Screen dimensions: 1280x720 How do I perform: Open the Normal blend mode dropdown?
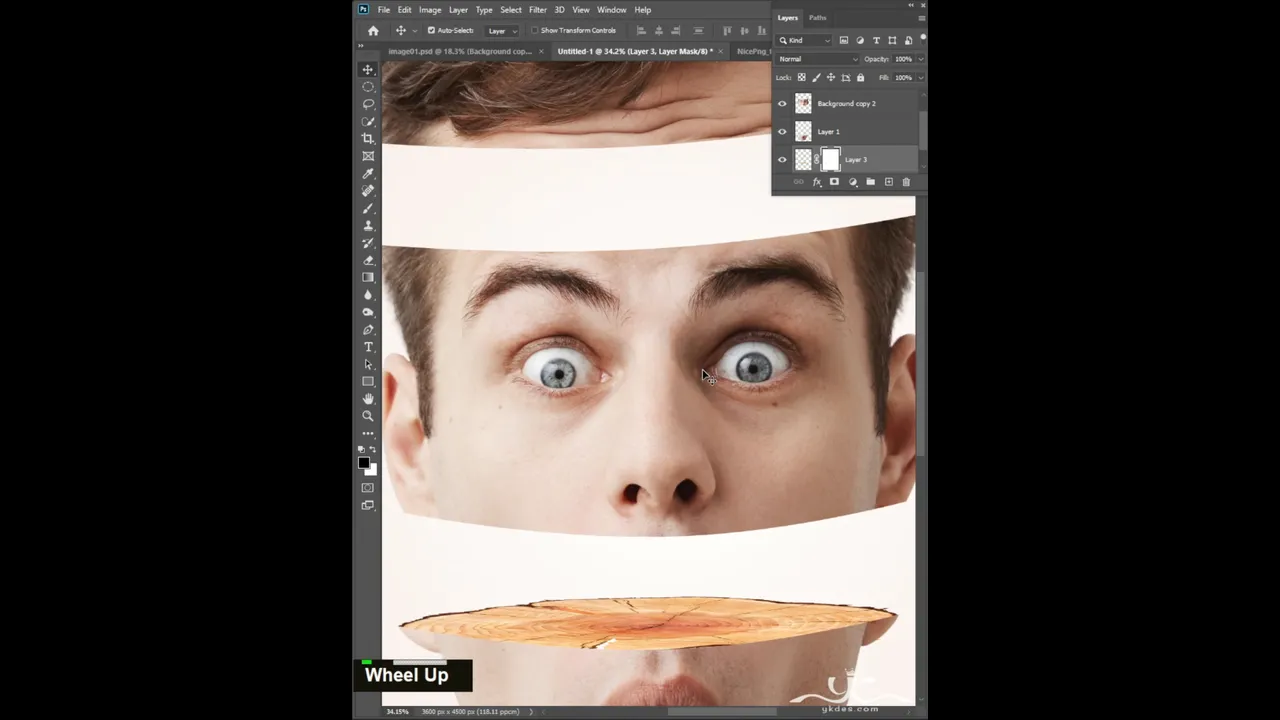(x=818, y=59)
